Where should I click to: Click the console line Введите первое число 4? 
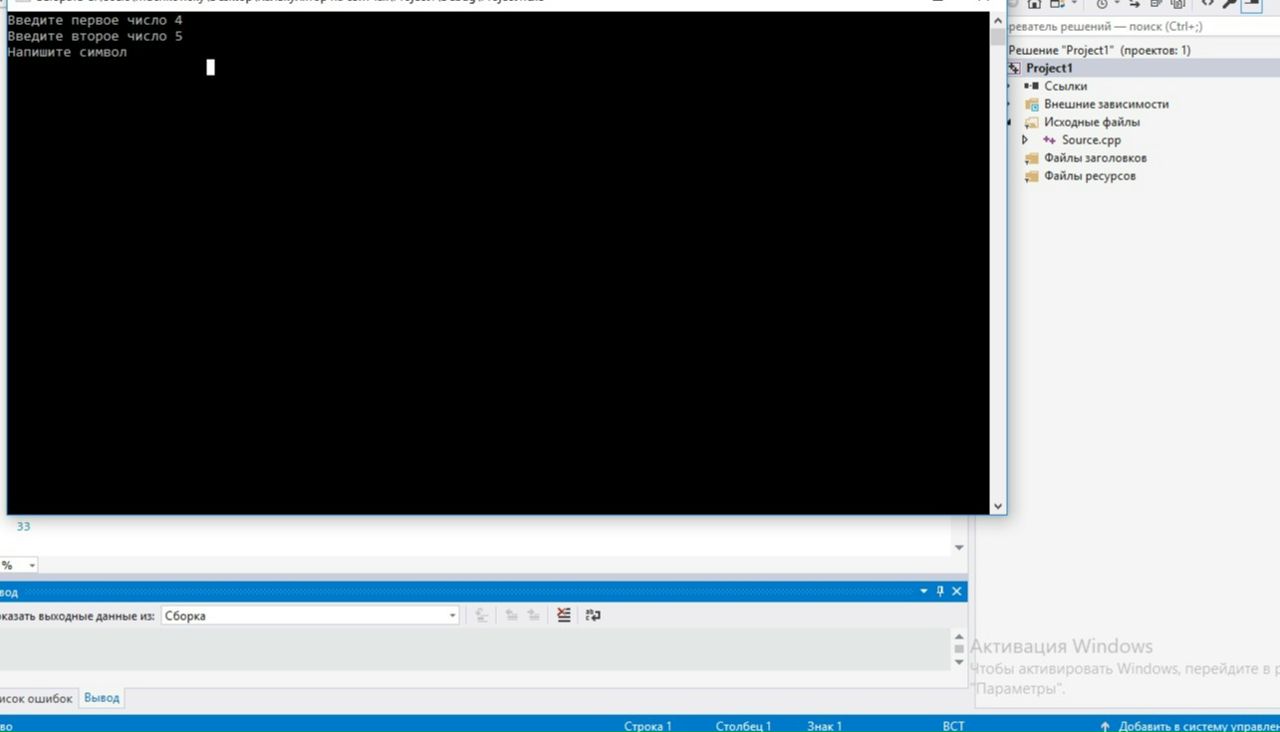click(95, 20)
